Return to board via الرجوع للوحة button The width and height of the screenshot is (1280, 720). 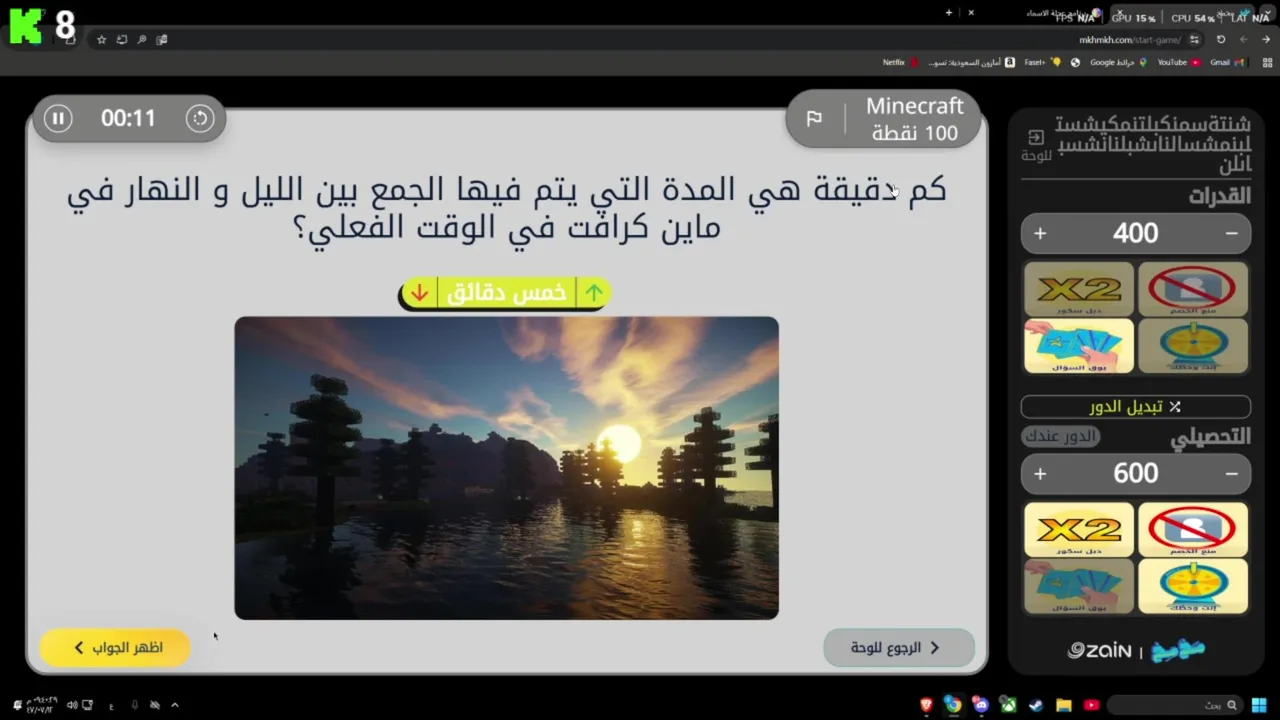tap(898, 647)
